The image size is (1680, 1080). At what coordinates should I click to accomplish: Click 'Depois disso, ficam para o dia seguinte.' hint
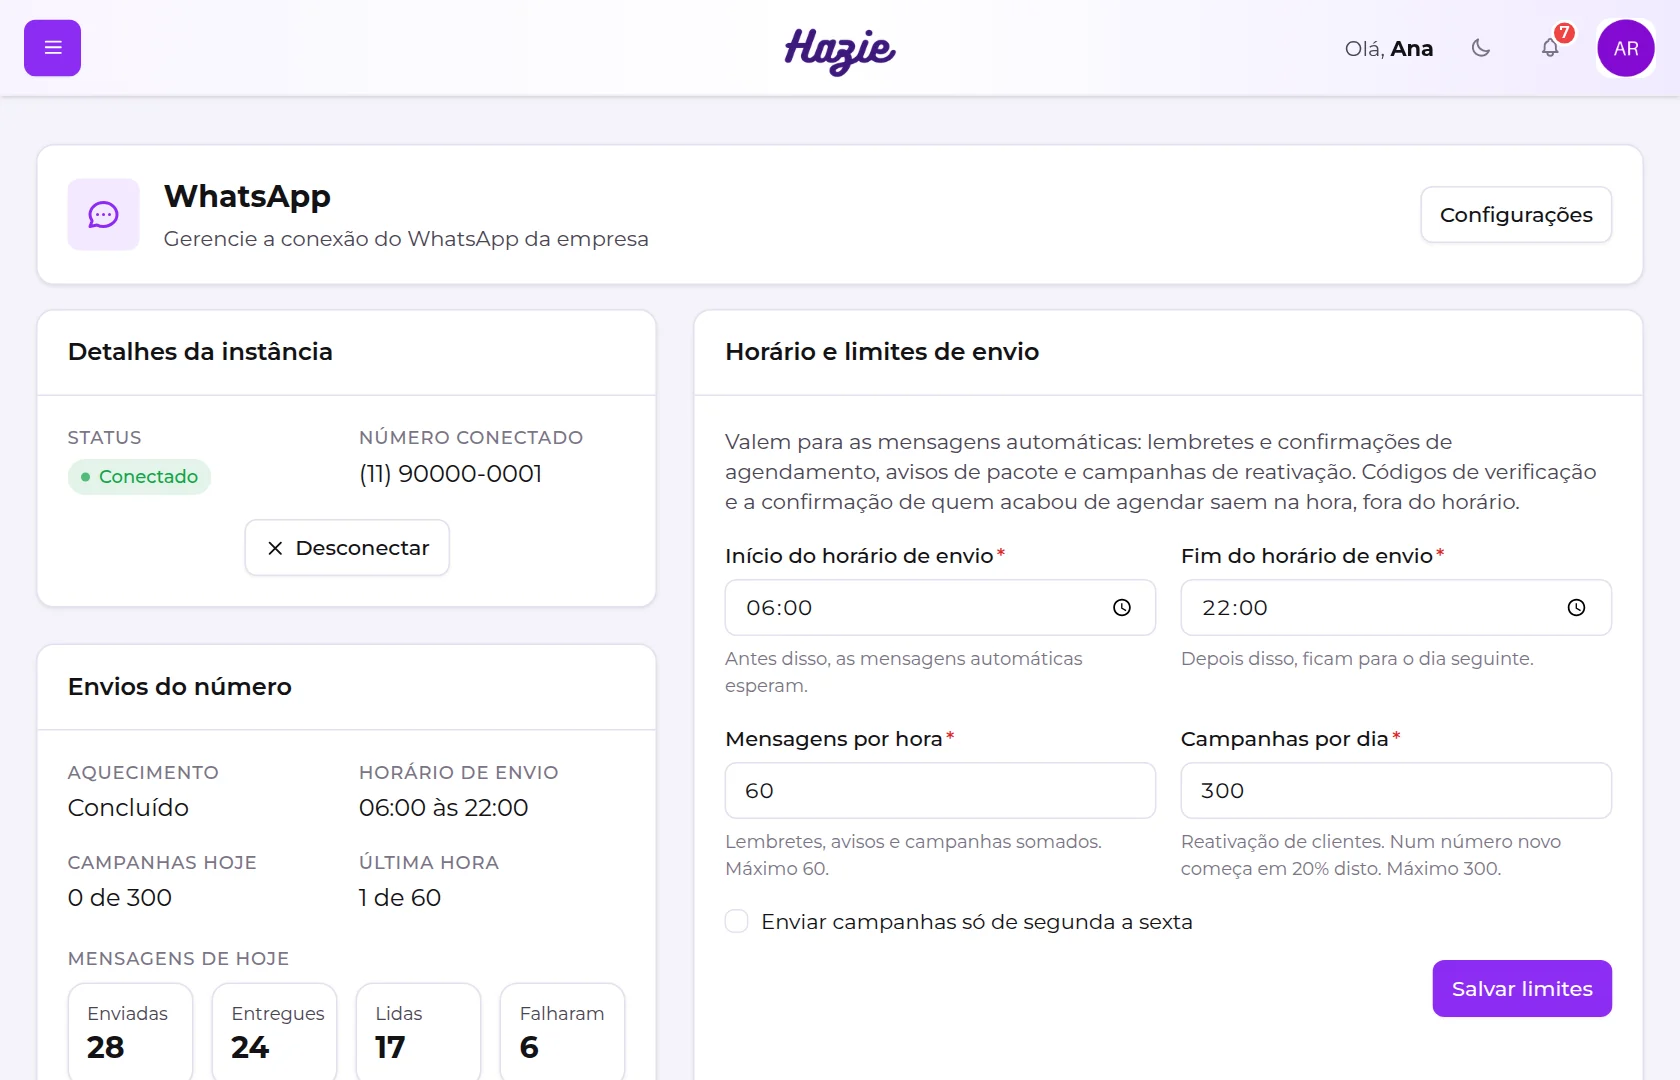(1357, 659)
